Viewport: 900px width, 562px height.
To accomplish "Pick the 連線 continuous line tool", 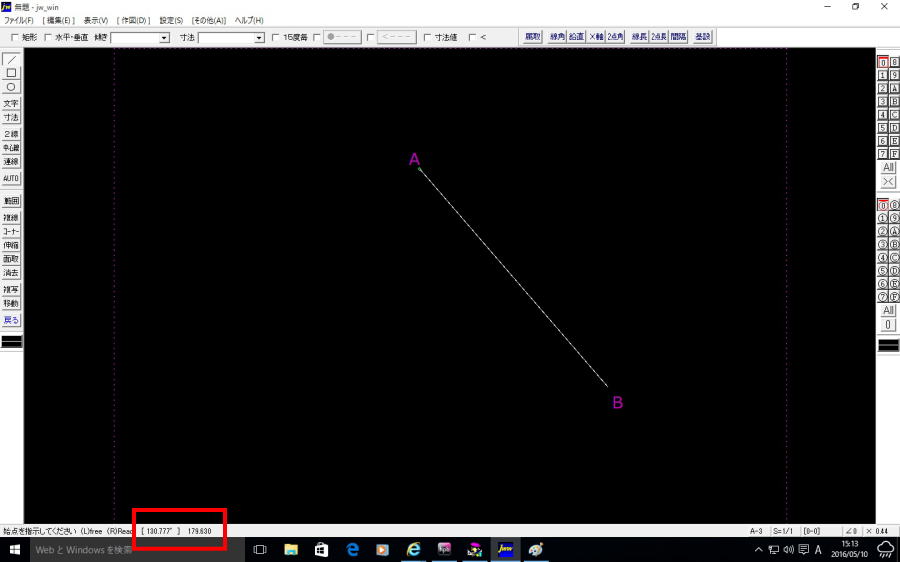I will (x=11, y=161).
